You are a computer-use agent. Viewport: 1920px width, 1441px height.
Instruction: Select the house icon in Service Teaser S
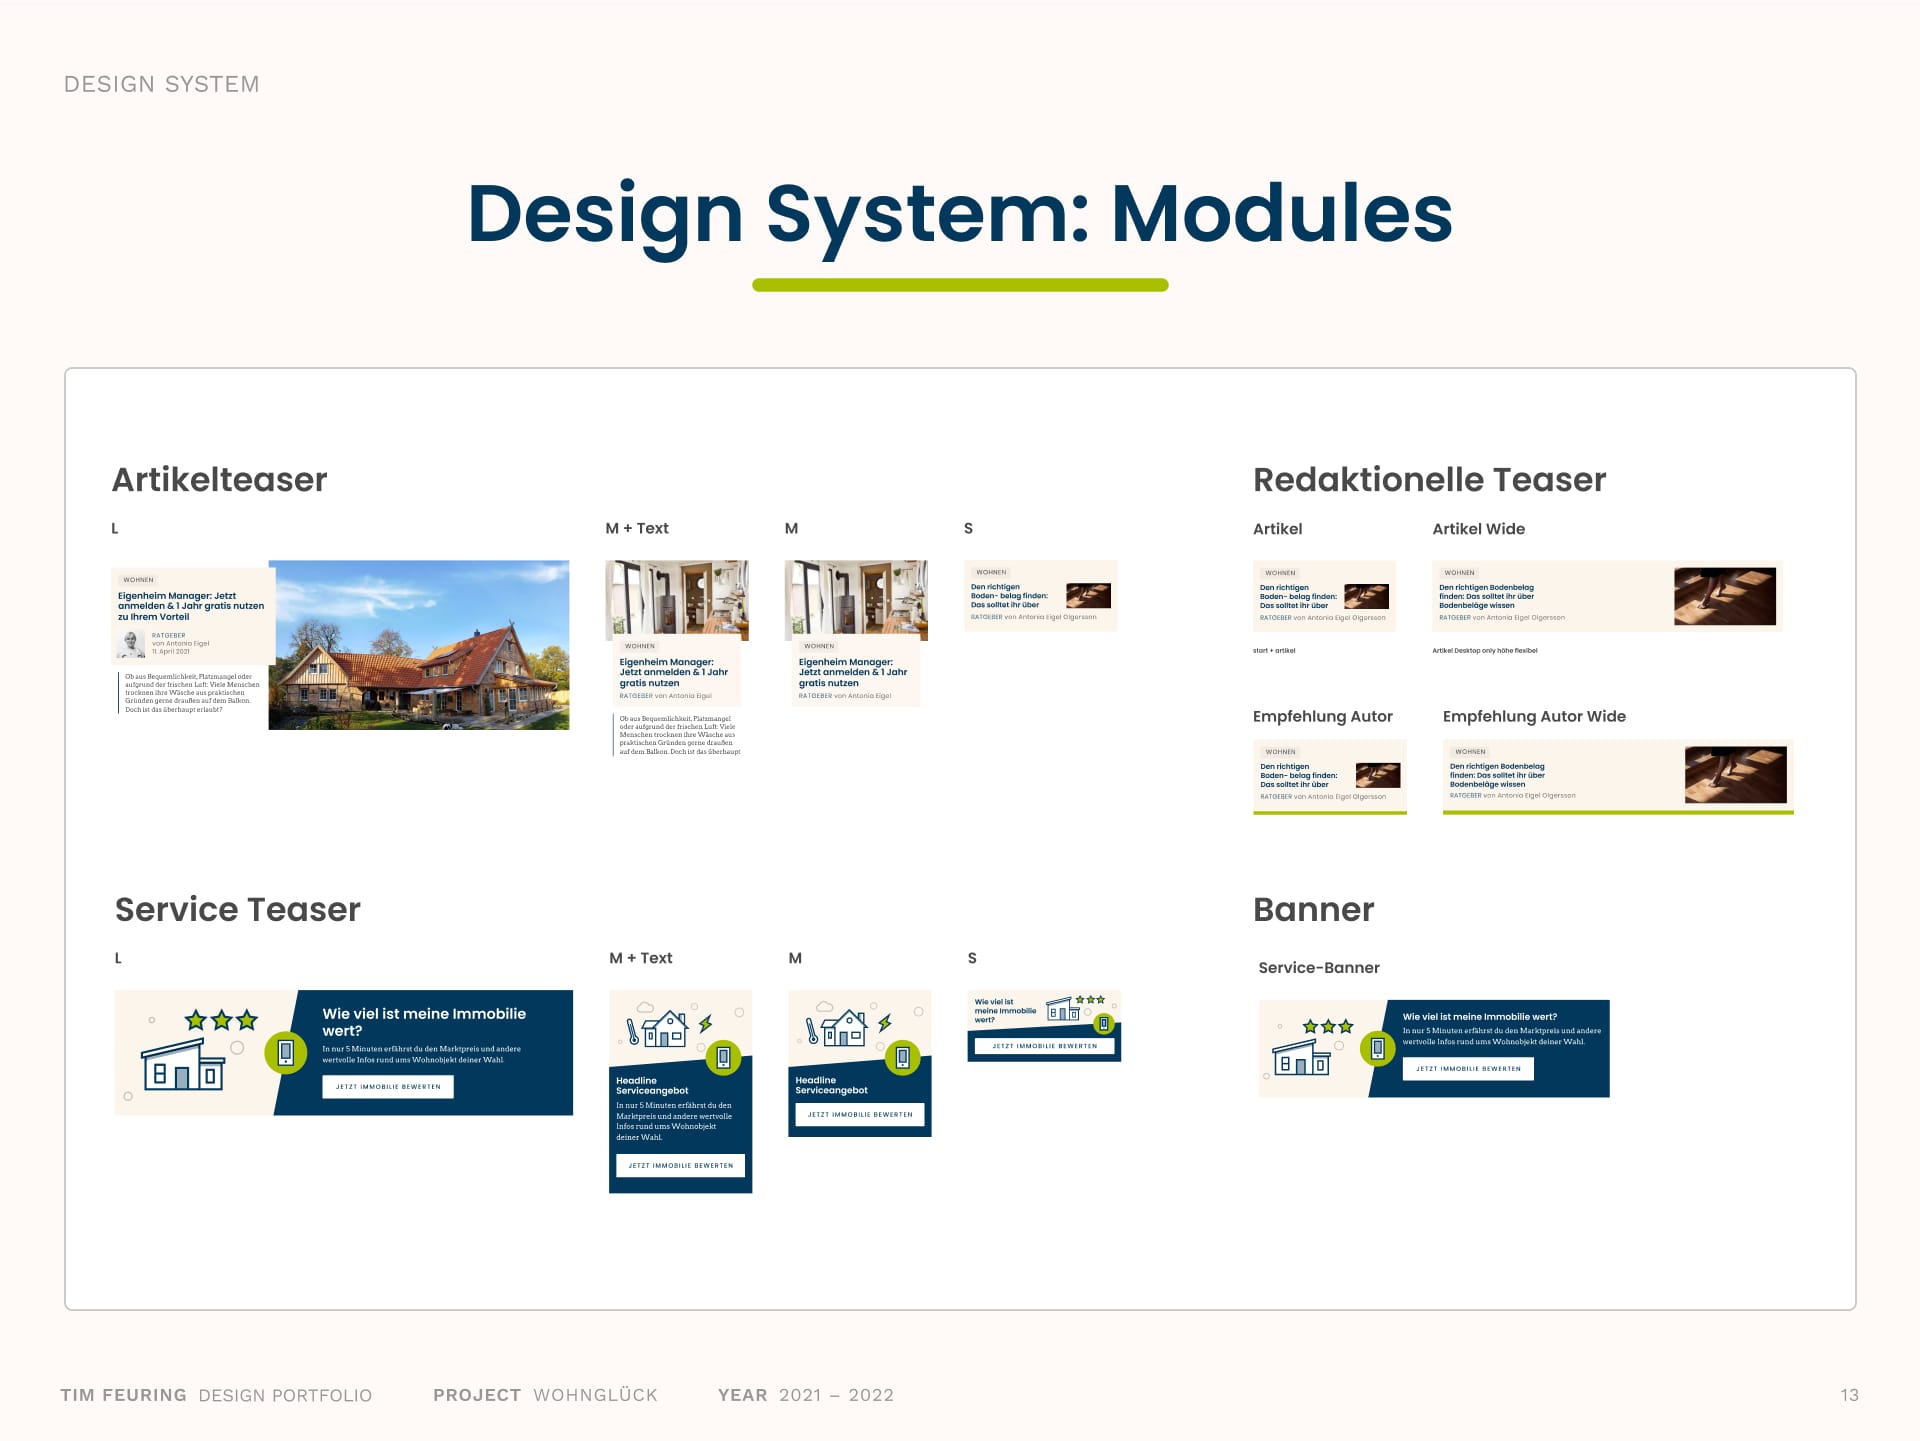point(1063,1009)
